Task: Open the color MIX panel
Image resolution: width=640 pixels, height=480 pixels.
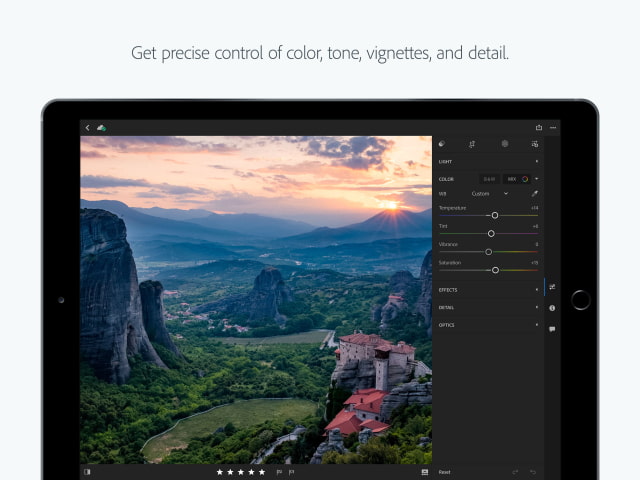Action: pos(517,179)
